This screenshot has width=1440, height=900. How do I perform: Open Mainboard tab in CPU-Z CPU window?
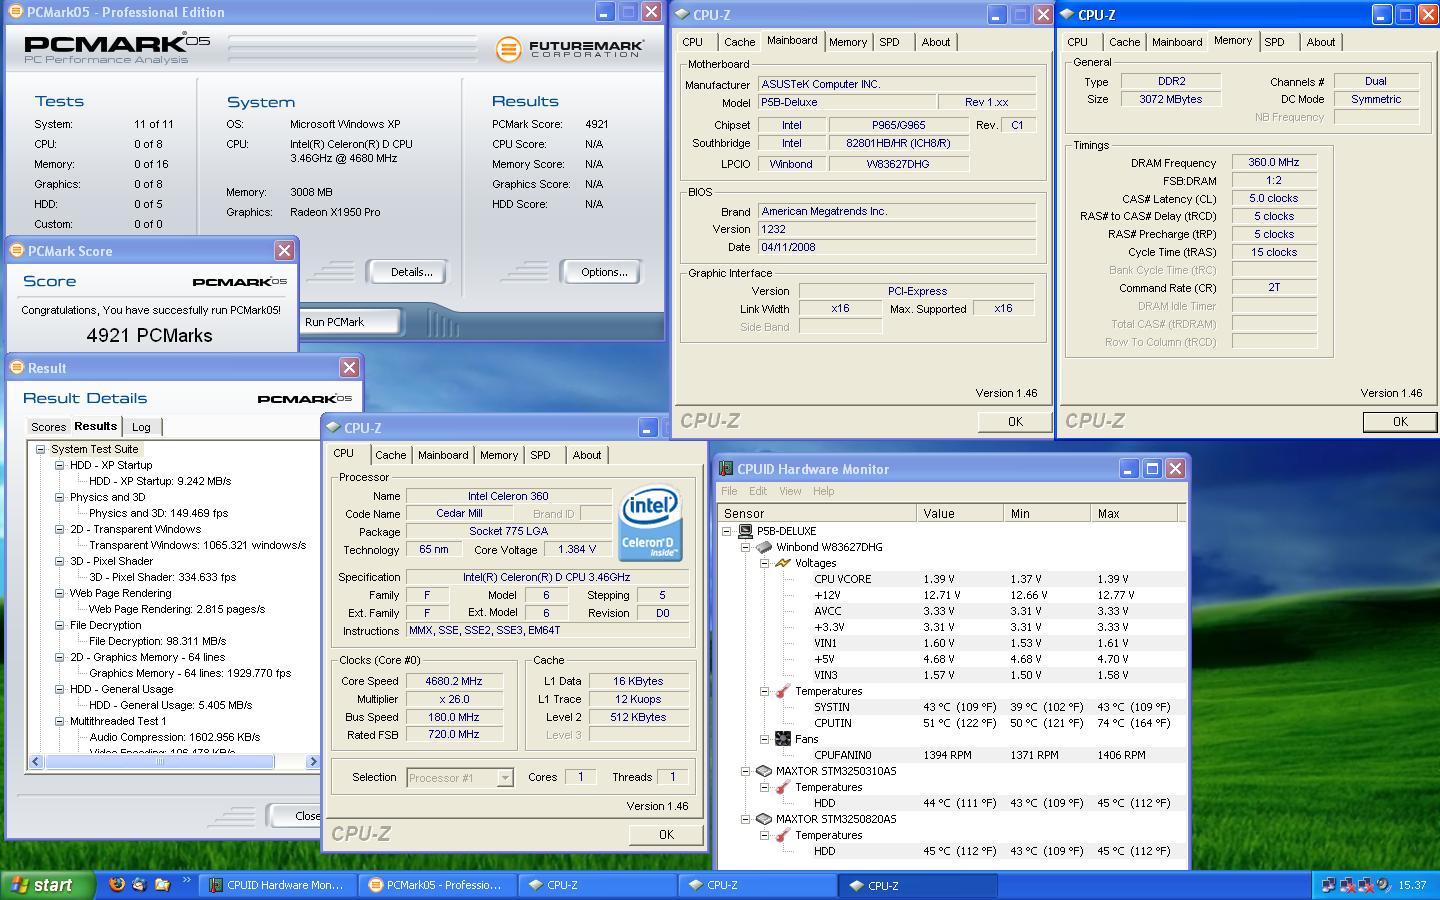click(x=443, y=455)
